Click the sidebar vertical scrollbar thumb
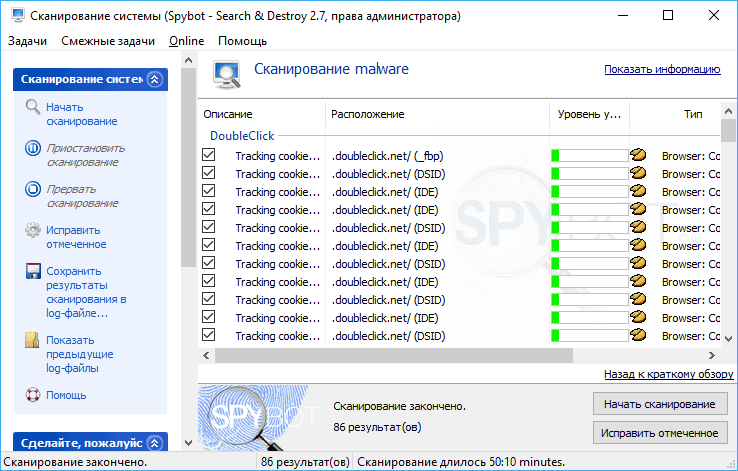This screenshot has width=738, height=471. [188, 168]
